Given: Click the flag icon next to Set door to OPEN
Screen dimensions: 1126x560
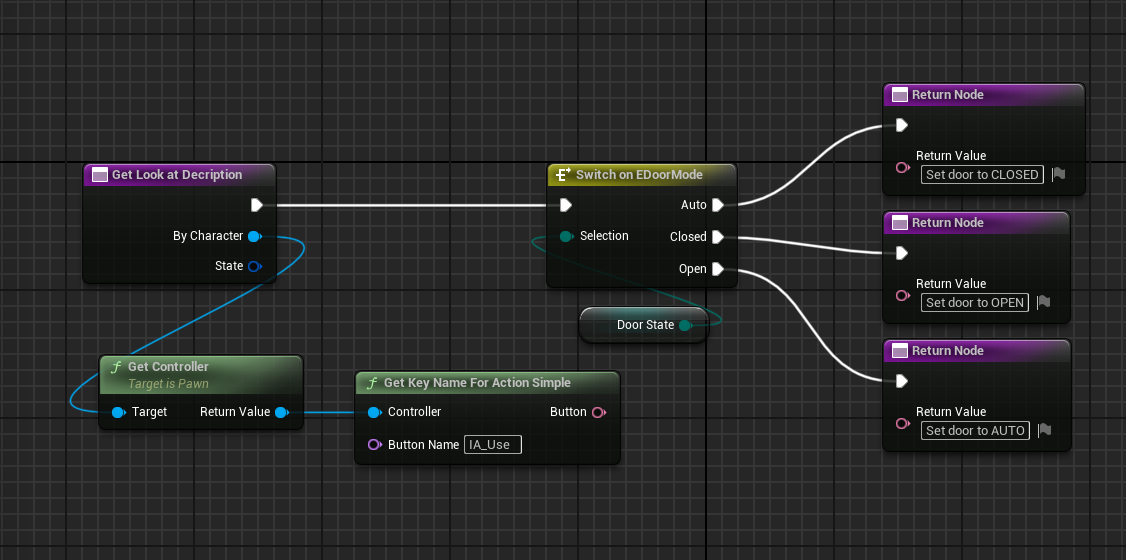Looking at the screenshot, I should (x=1043, y=302).
